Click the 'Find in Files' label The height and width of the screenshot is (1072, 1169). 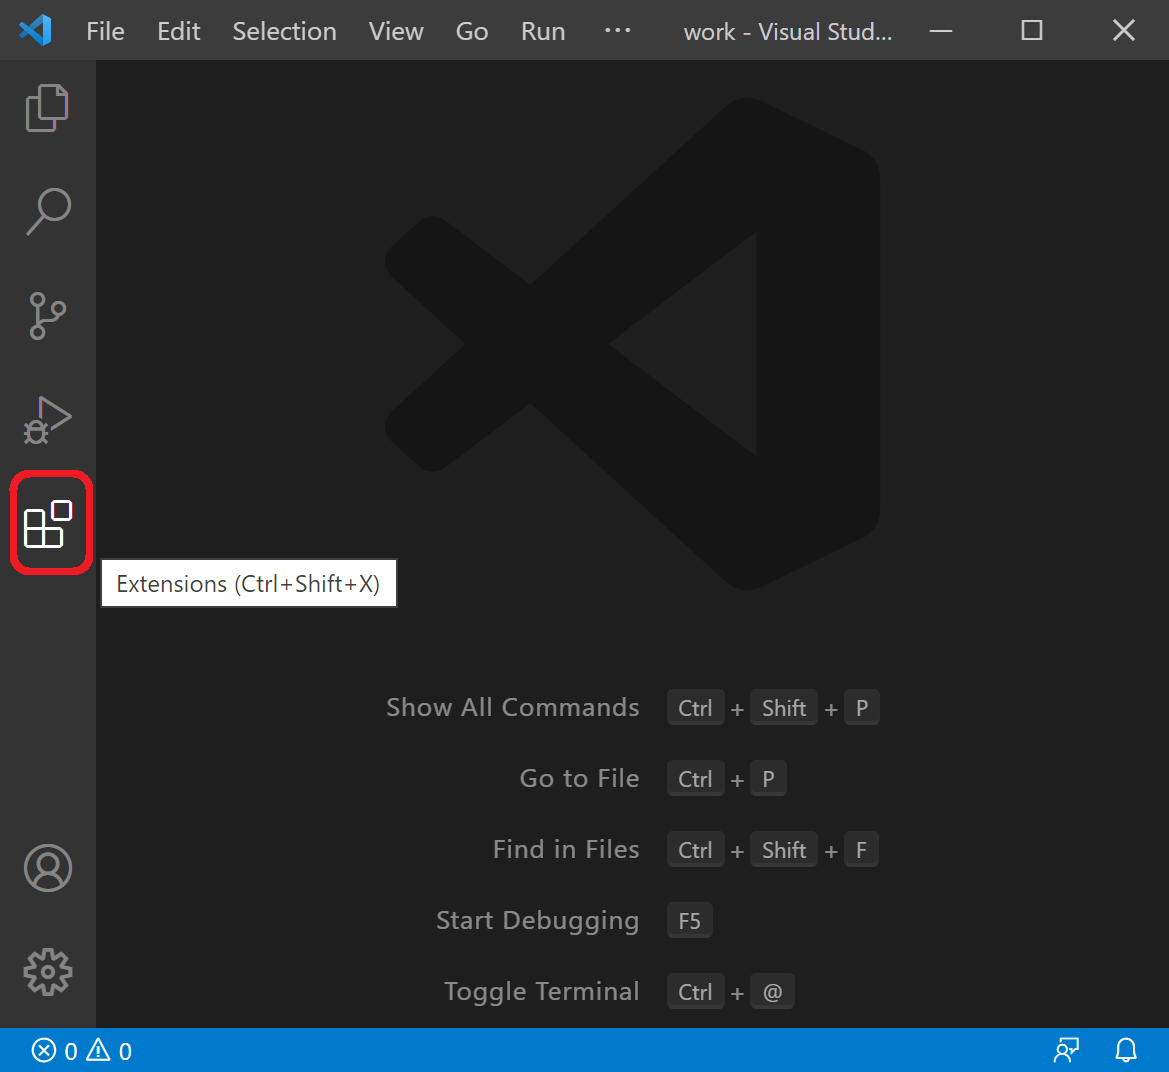pyautogui.click(x=566, y=849)
